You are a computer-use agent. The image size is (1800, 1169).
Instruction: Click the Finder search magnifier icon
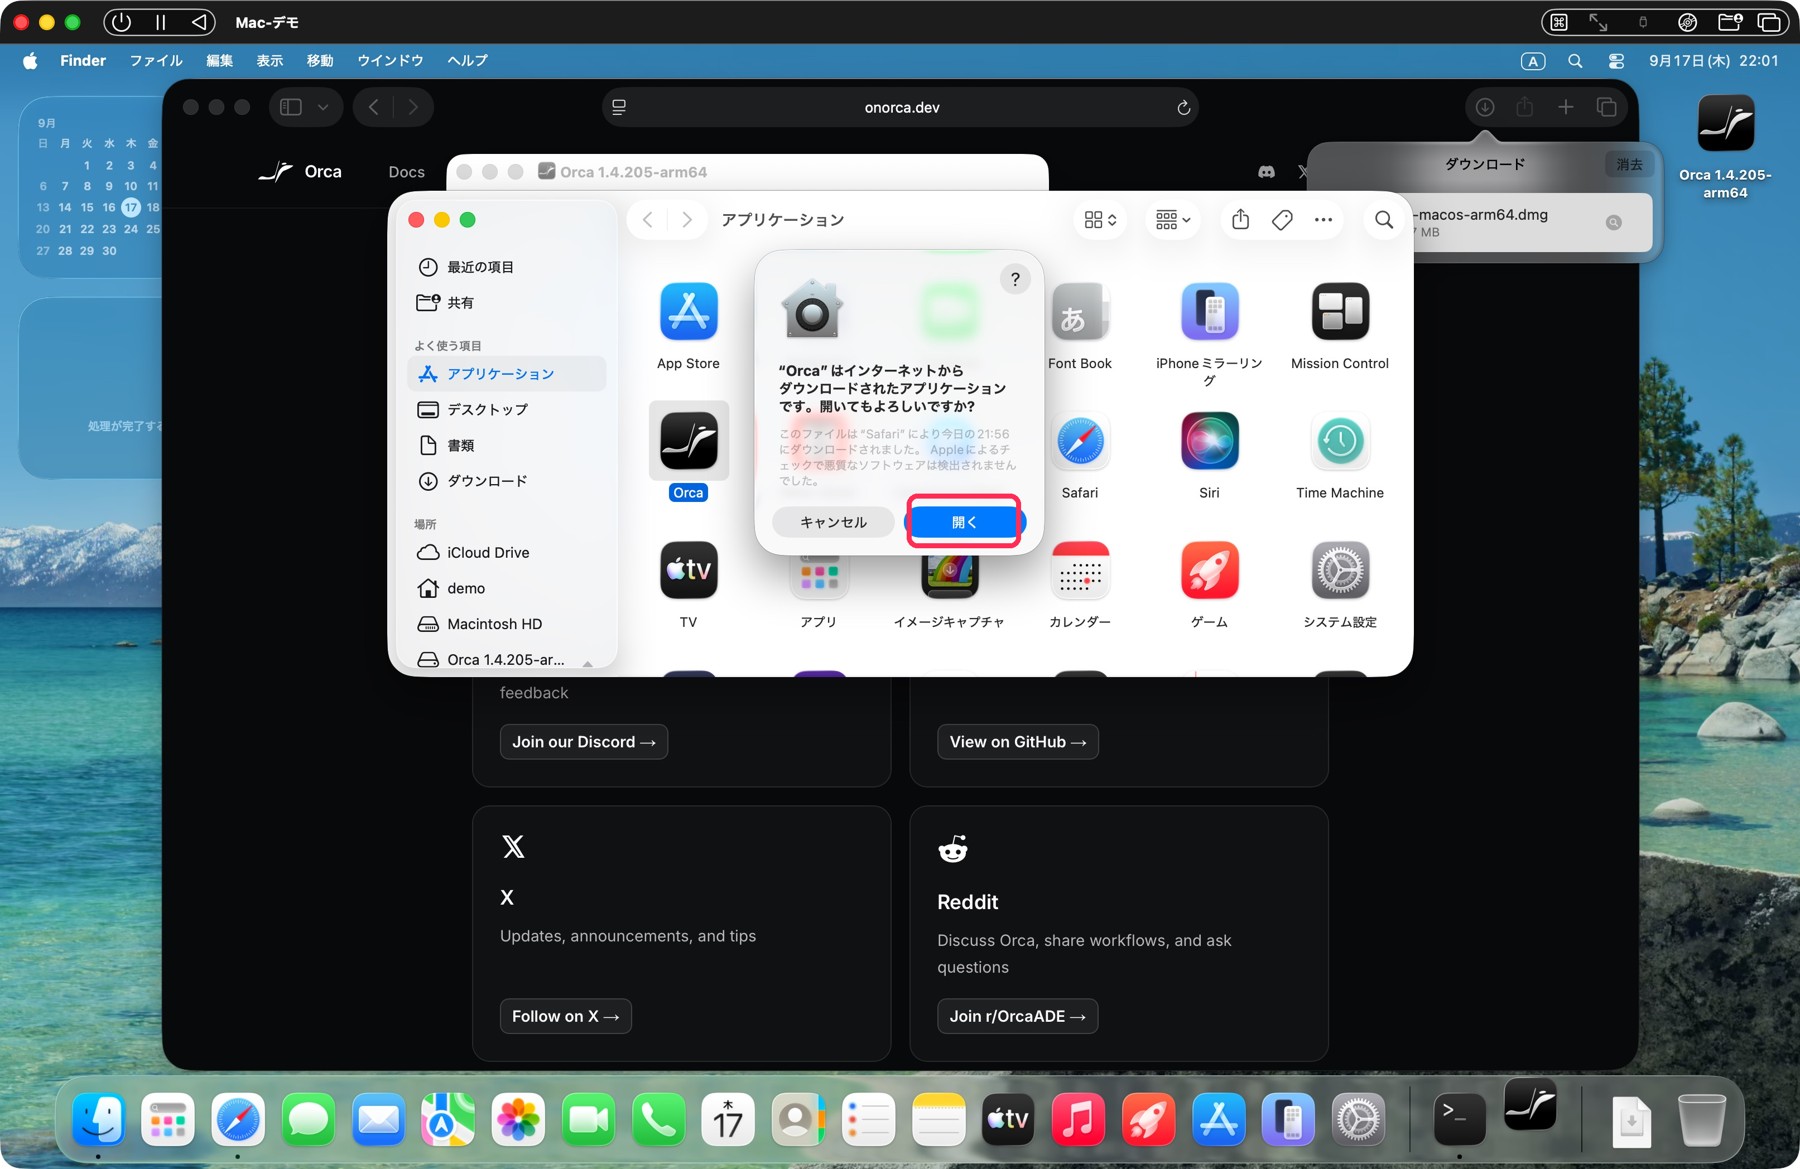(x=1384, y=219)
